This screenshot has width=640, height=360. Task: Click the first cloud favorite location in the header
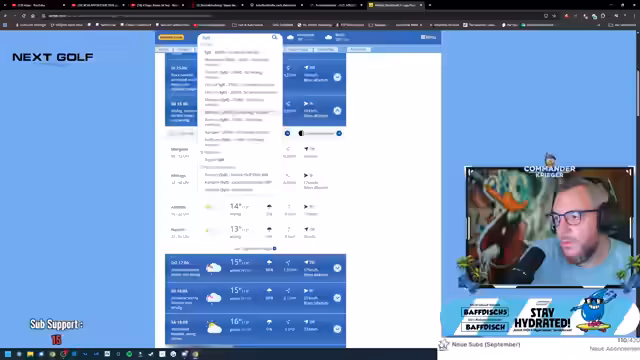coord(300,38)
